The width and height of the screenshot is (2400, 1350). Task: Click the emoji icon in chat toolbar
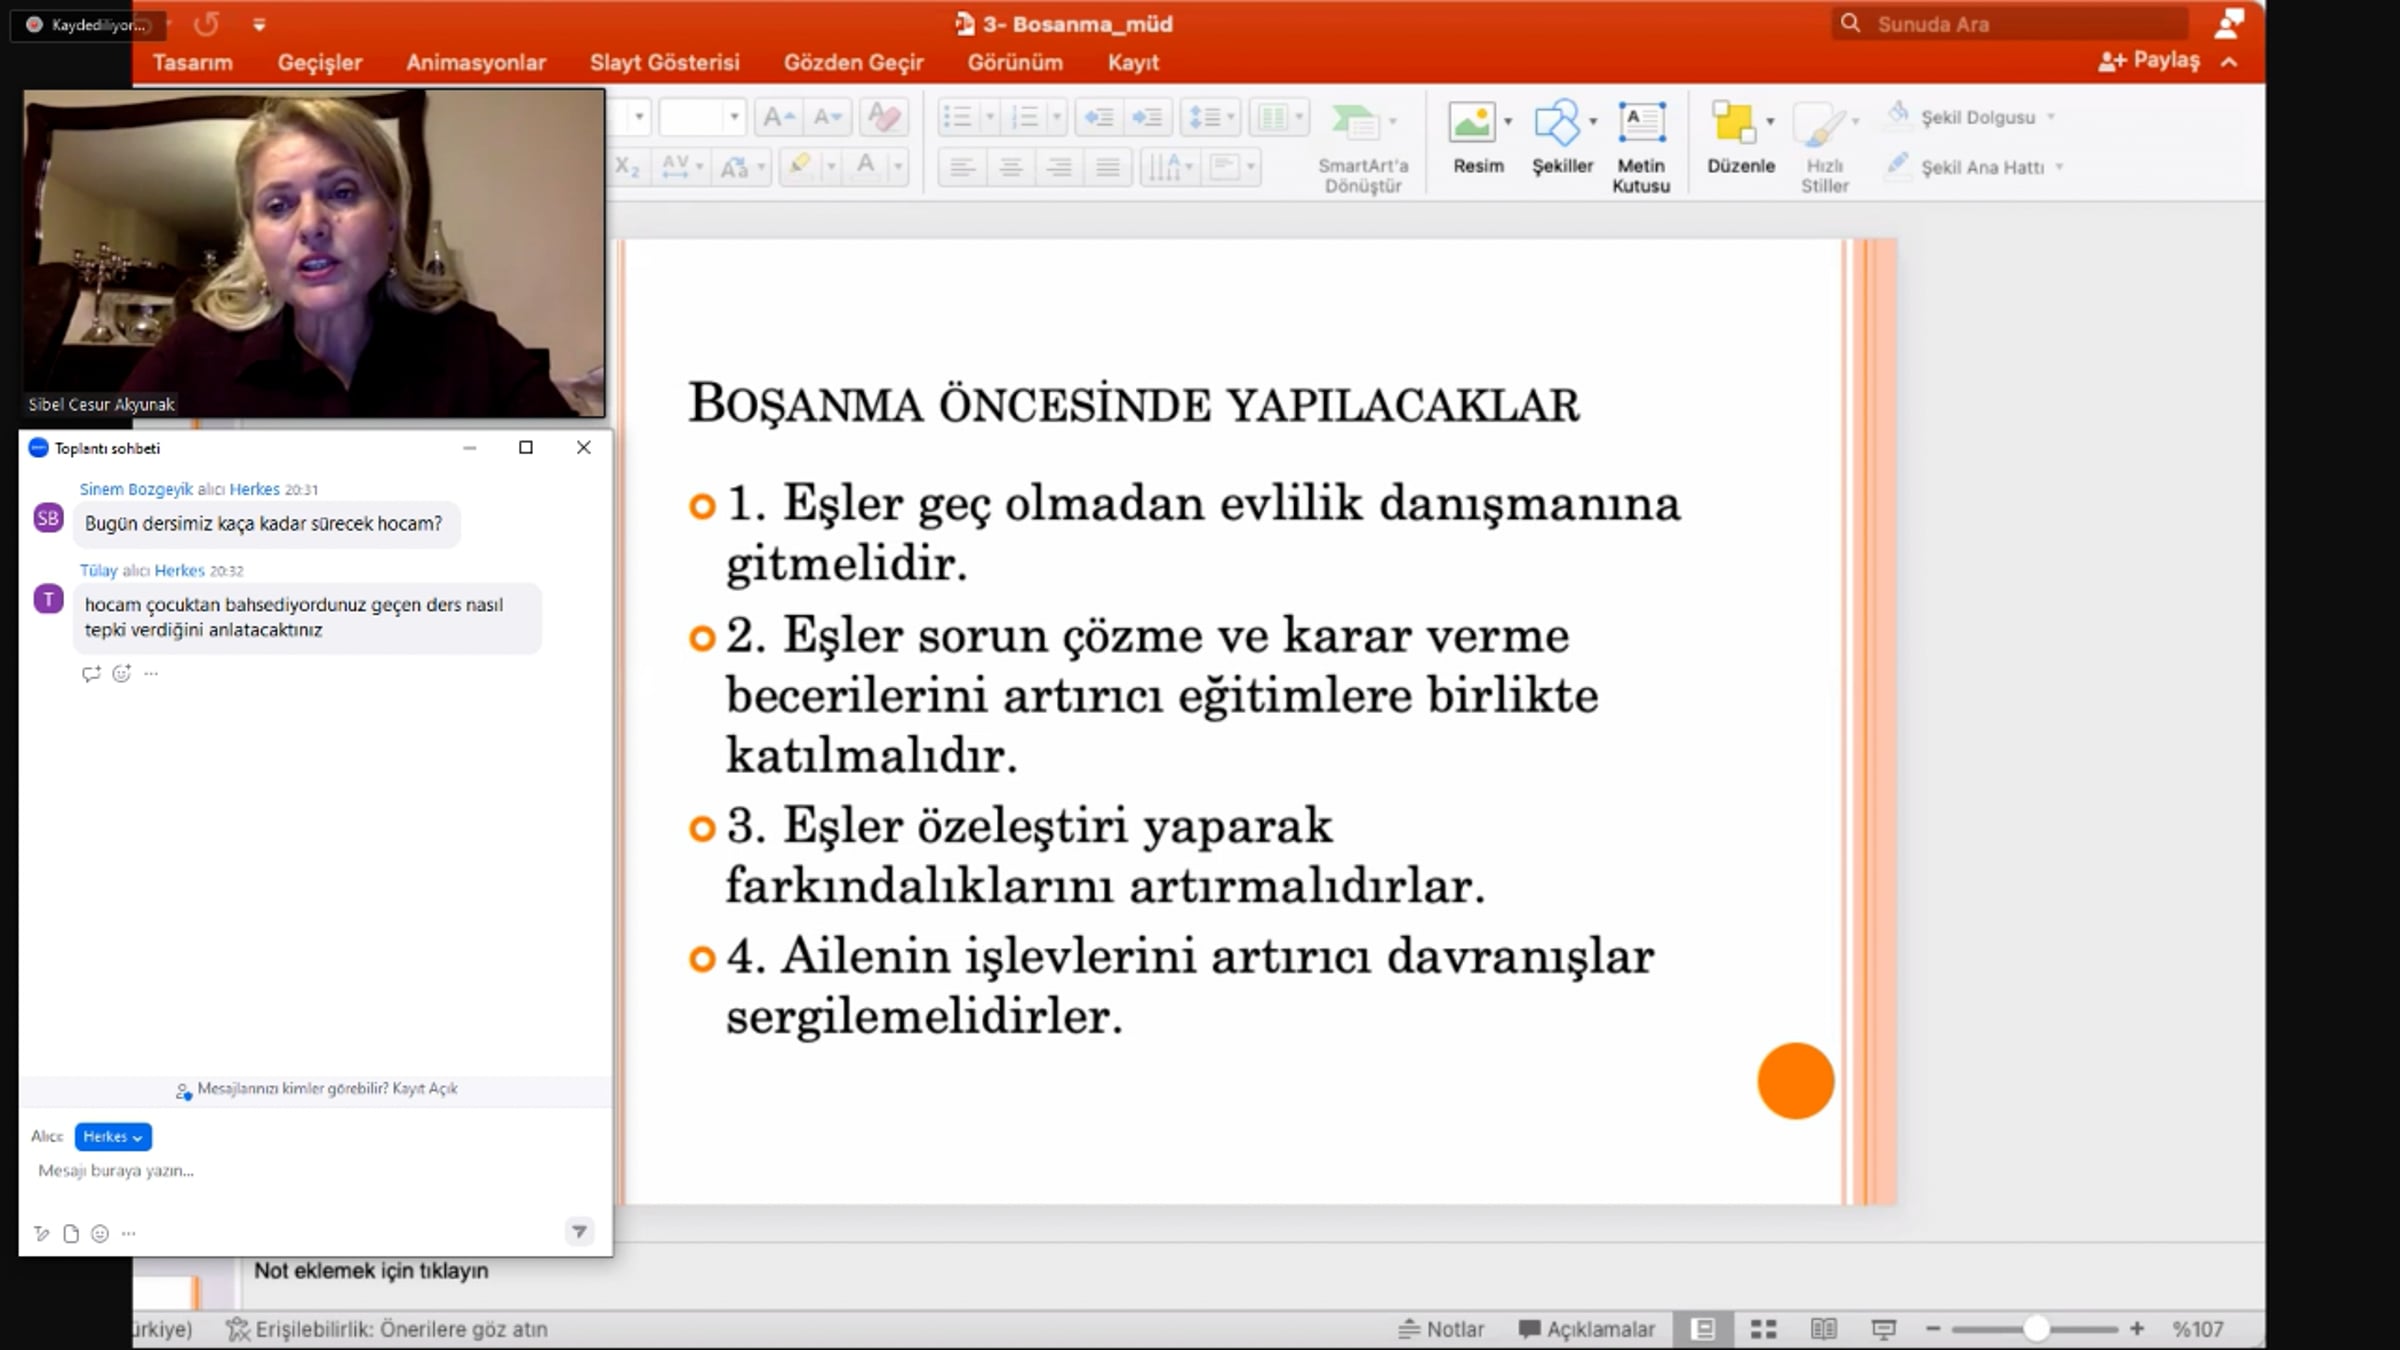100,1233
